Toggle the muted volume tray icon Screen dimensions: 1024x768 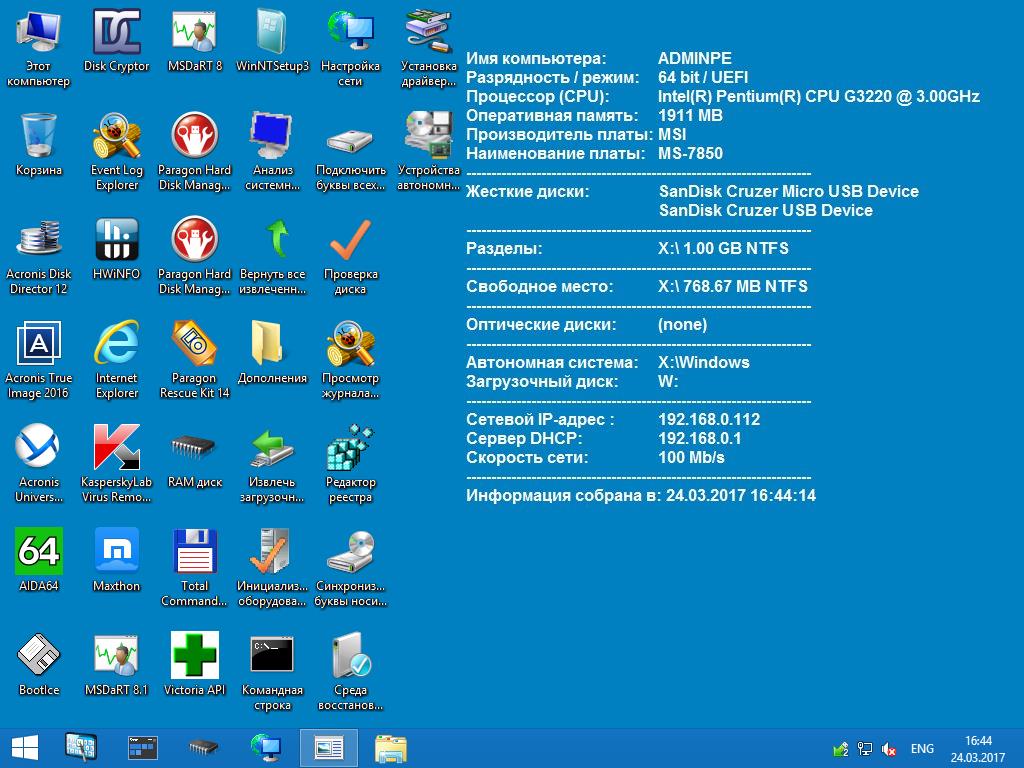[889, 749]
